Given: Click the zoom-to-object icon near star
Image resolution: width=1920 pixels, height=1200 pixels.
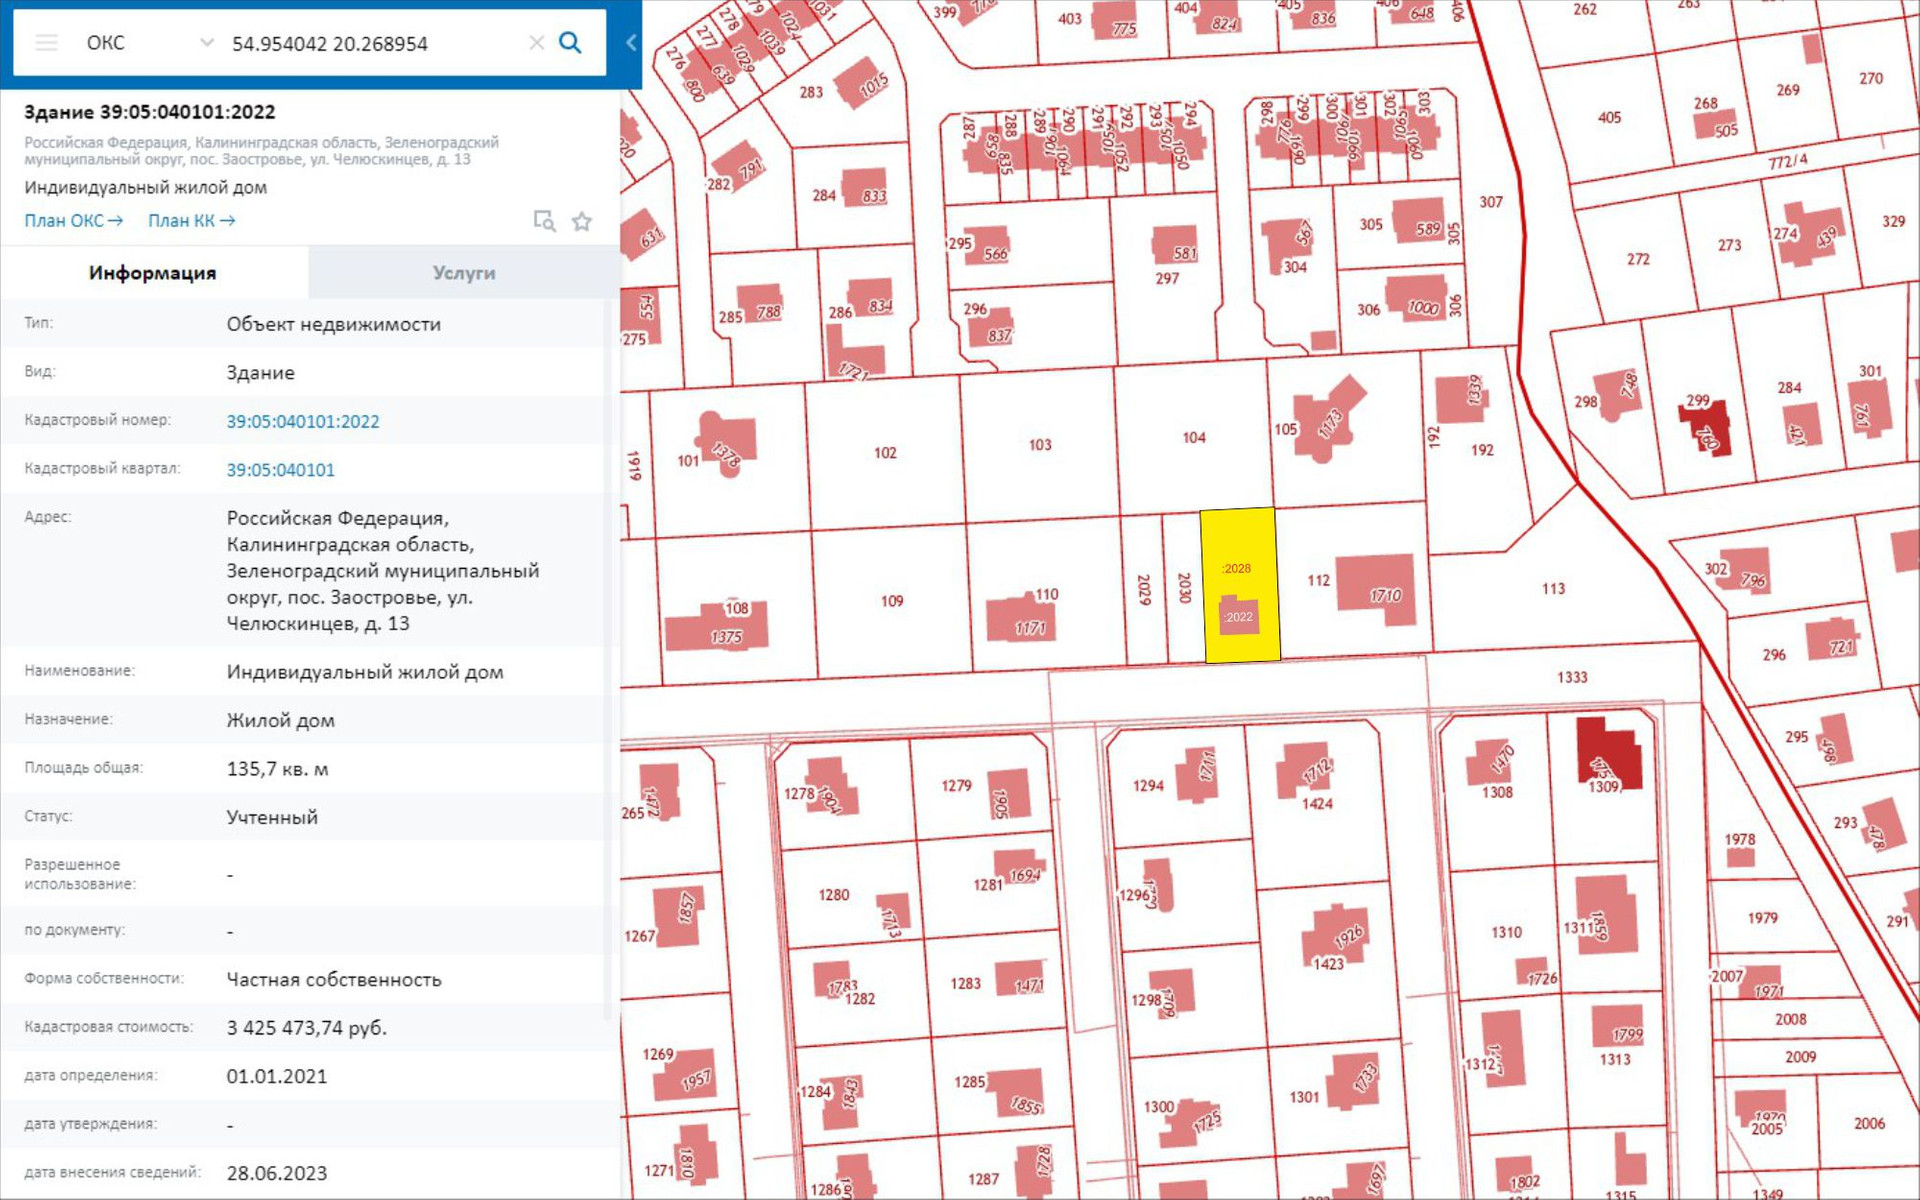Looking at the screenshot, I should [544, 221].
